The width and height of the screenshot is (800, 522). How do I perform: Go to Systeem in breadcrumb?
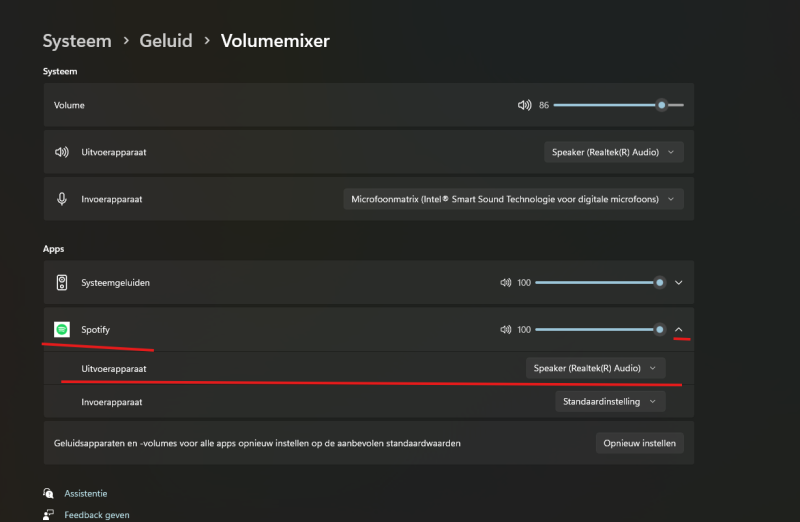(76, 41)
